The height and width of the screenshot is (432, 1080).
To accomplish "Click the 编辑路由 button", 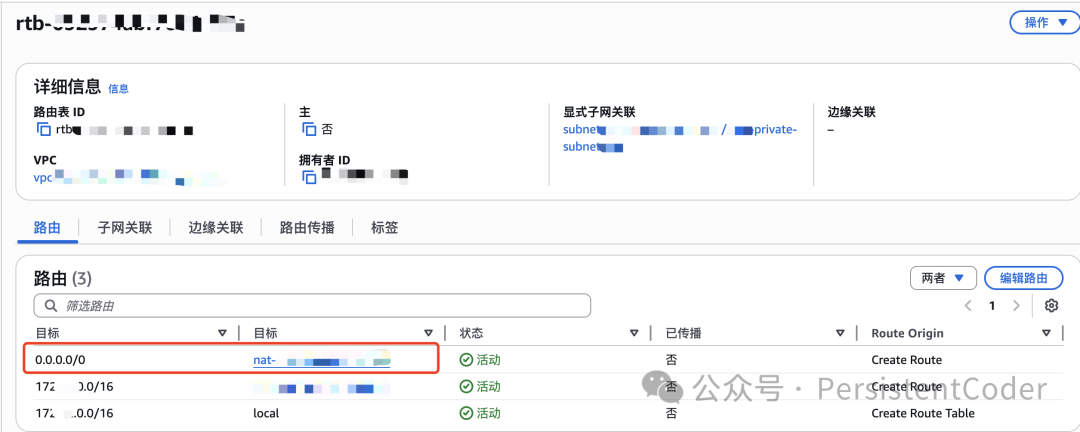I will coord(1024,278).
